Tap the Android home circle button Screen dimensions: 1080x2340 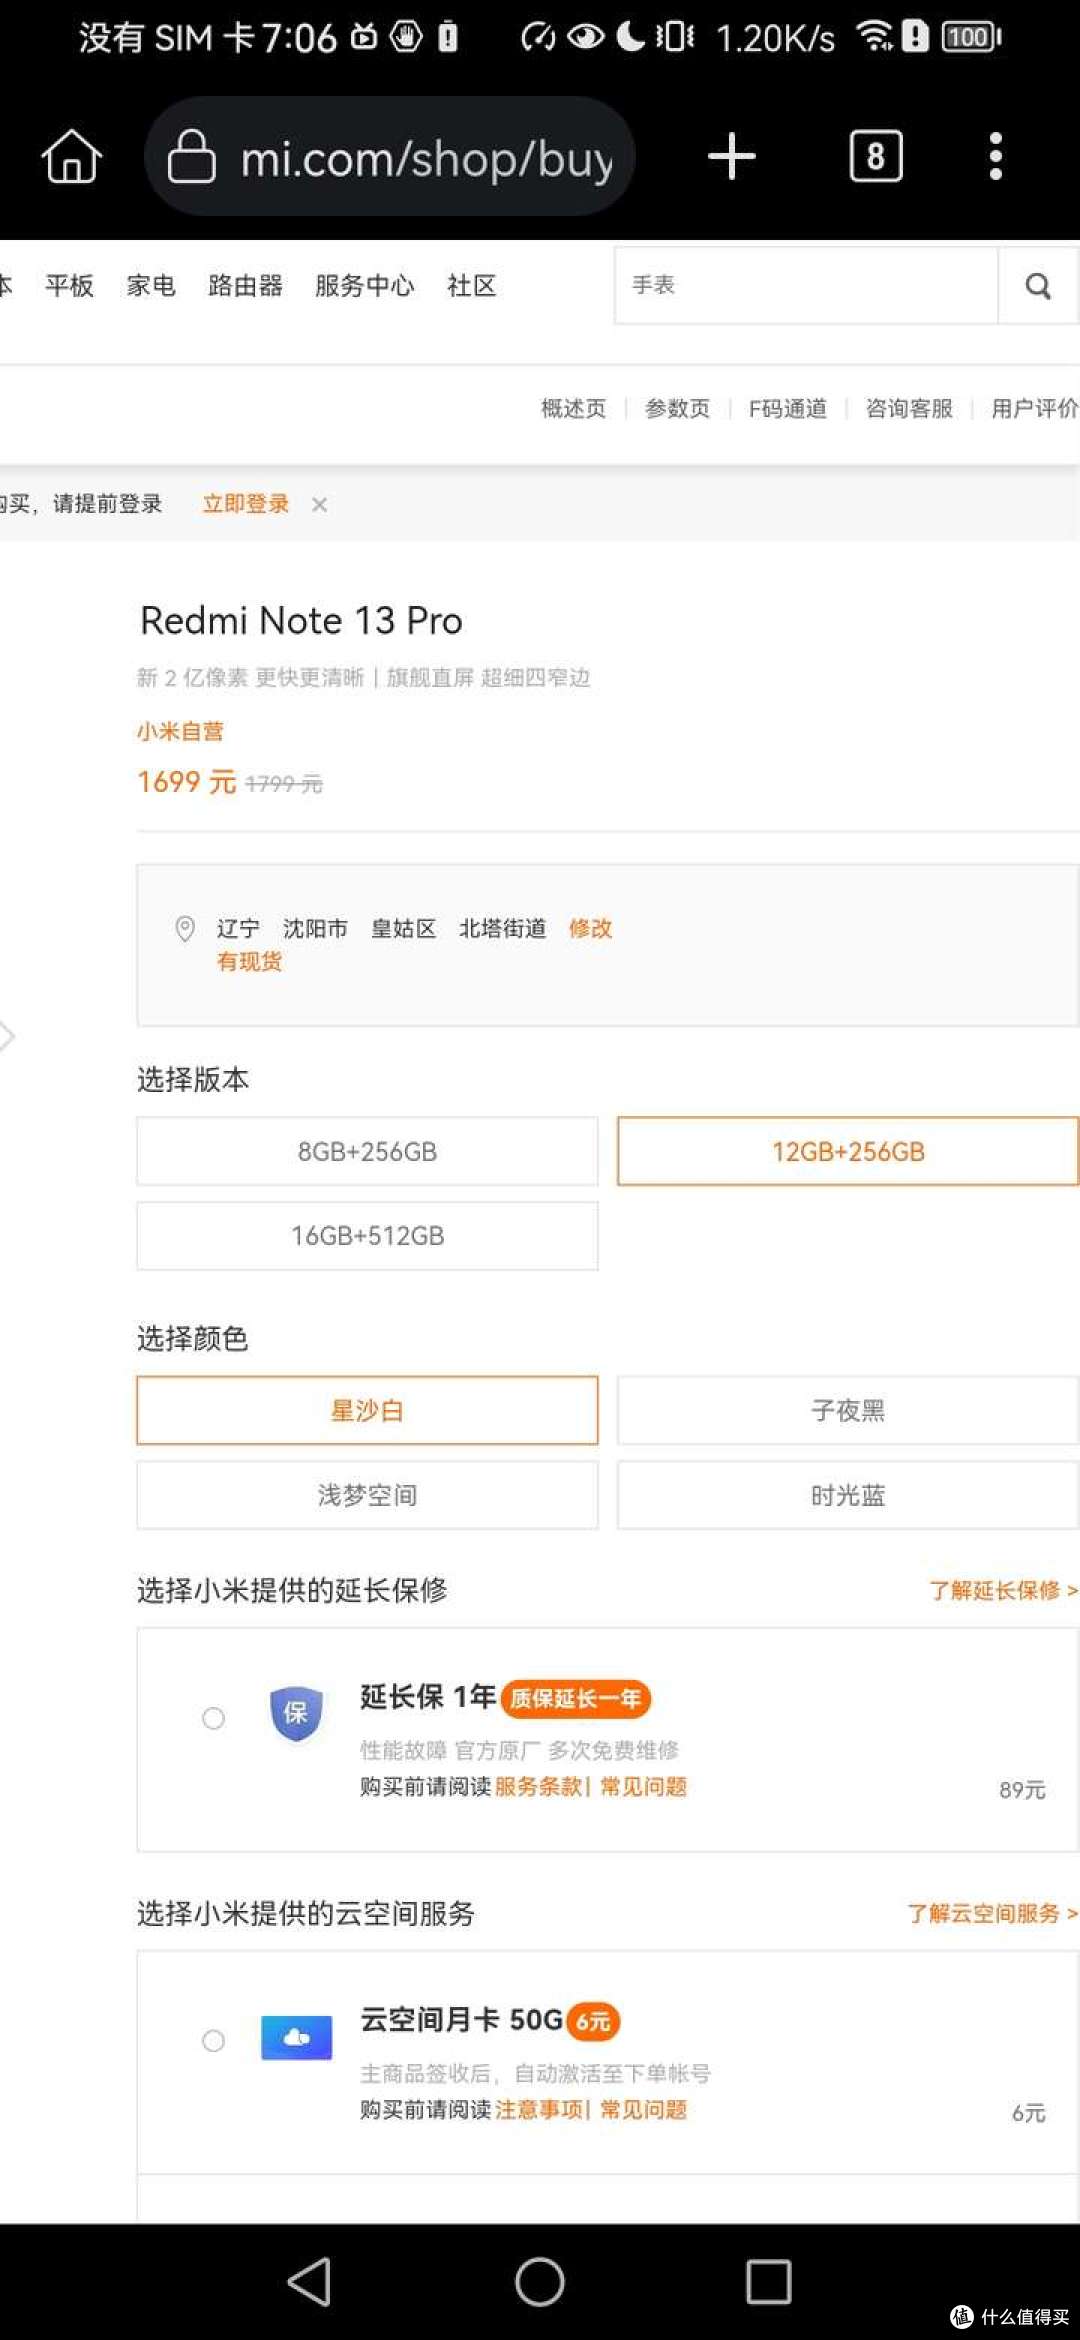click(x=540, y=2282)
